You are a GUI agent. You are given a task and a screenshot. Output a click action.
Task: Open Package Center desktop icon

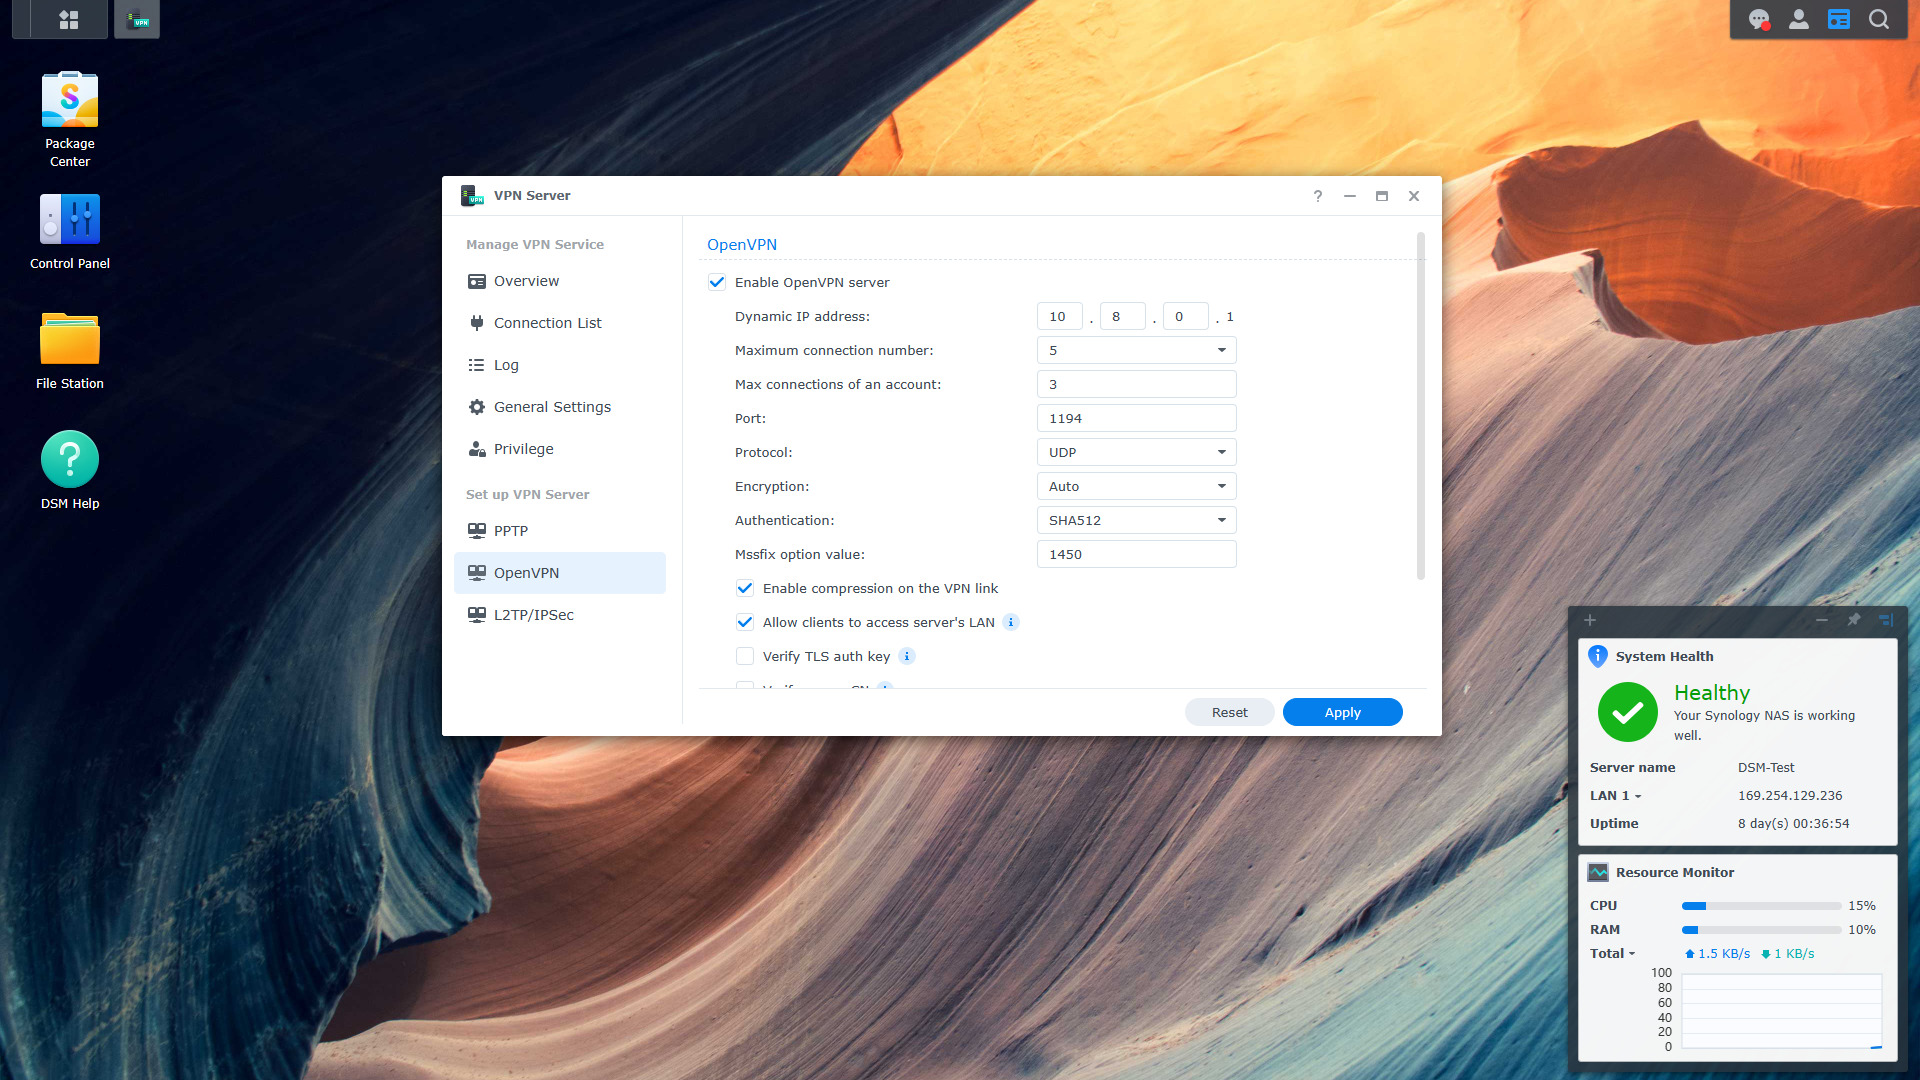(70, 120)
